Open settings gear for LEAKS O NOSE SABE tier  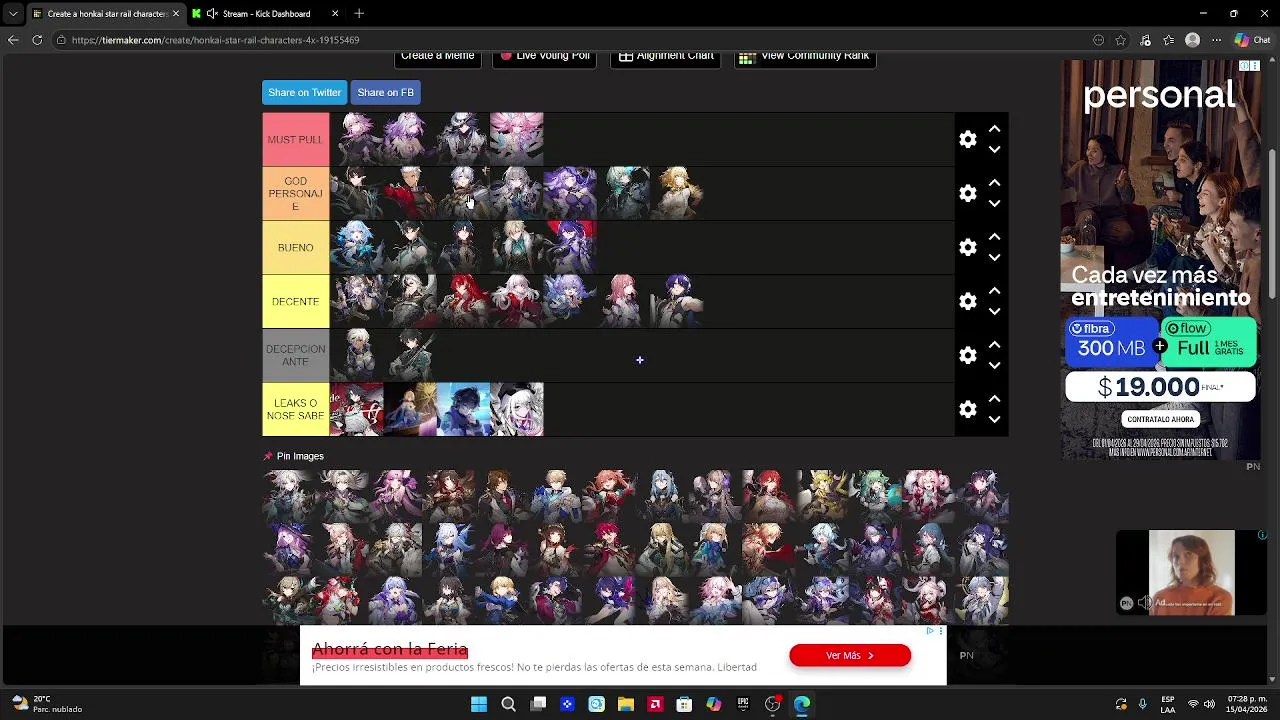[967, 410]
